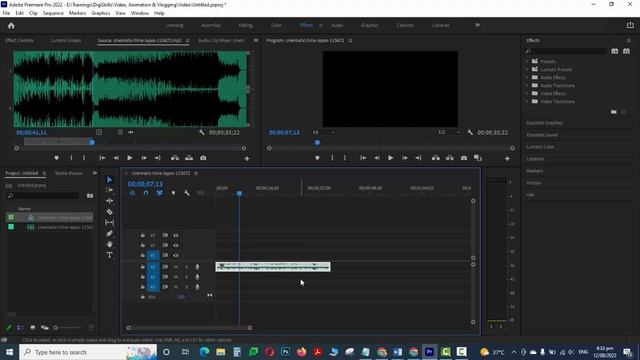Image resolution: width=640 pixels, height=360 pixels.
Task: Open playback resolution dropdown showing 1/2
Action: [449, 132]
